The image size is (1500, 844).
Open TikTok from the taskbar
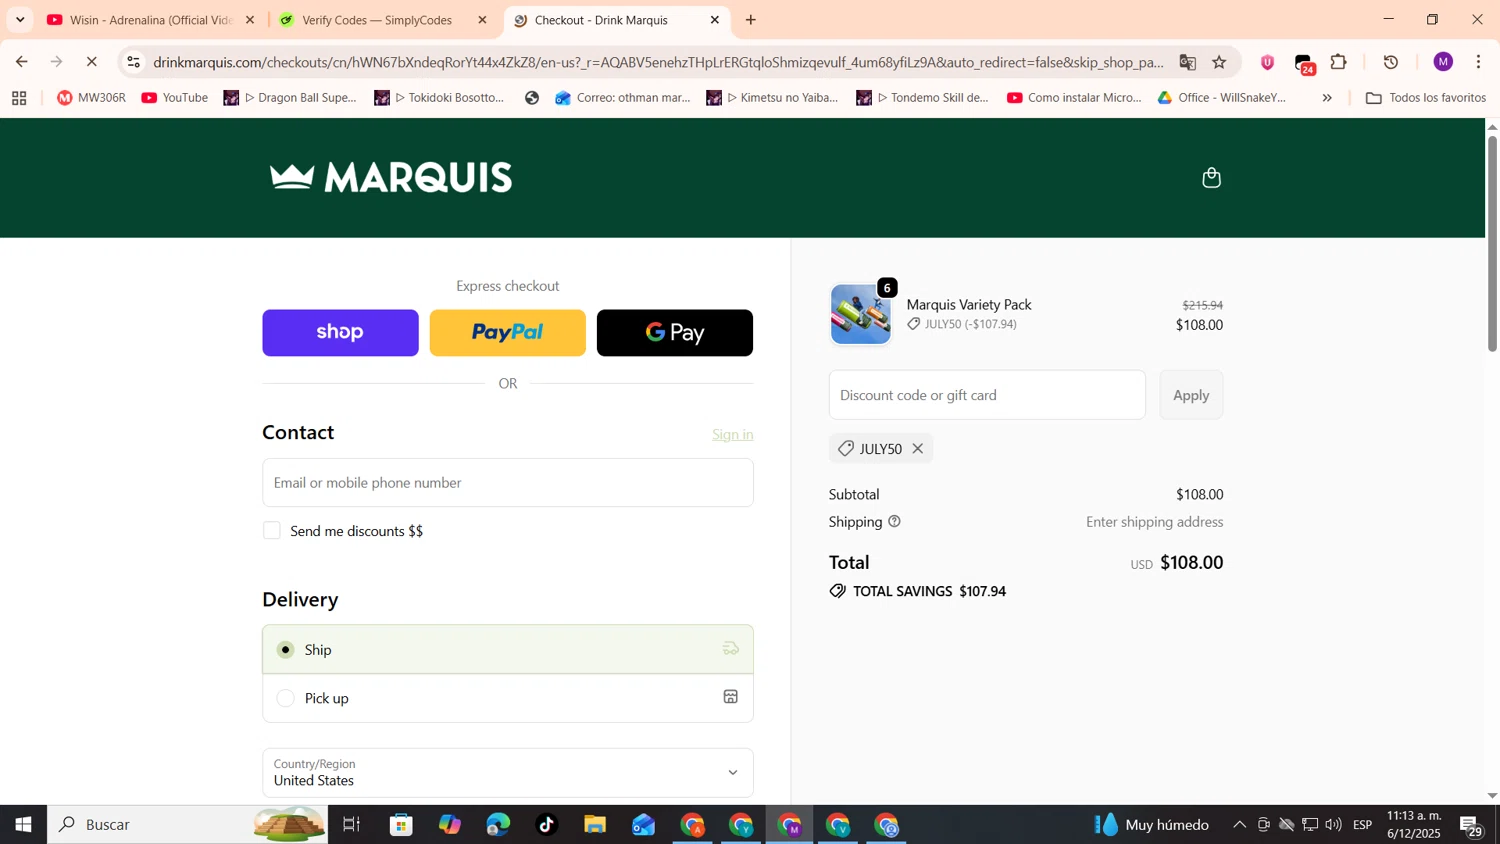546,825
